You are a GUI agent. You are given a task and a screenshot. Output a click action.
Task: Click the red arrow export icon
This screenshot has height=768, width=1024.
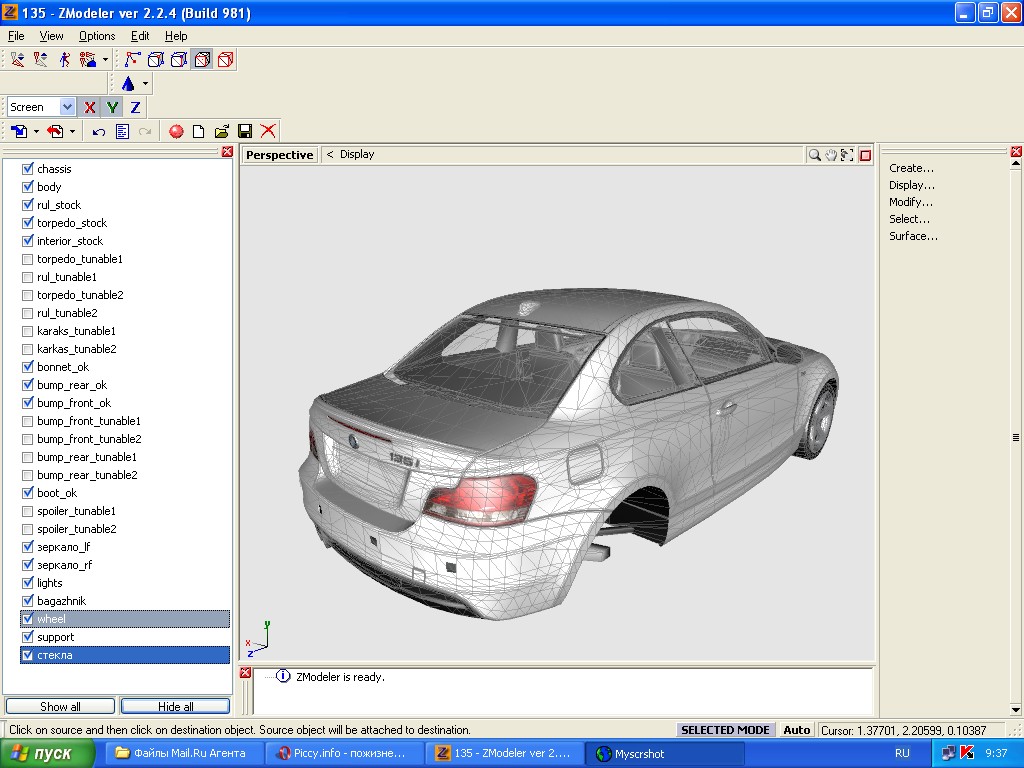(x=56, y=131)
